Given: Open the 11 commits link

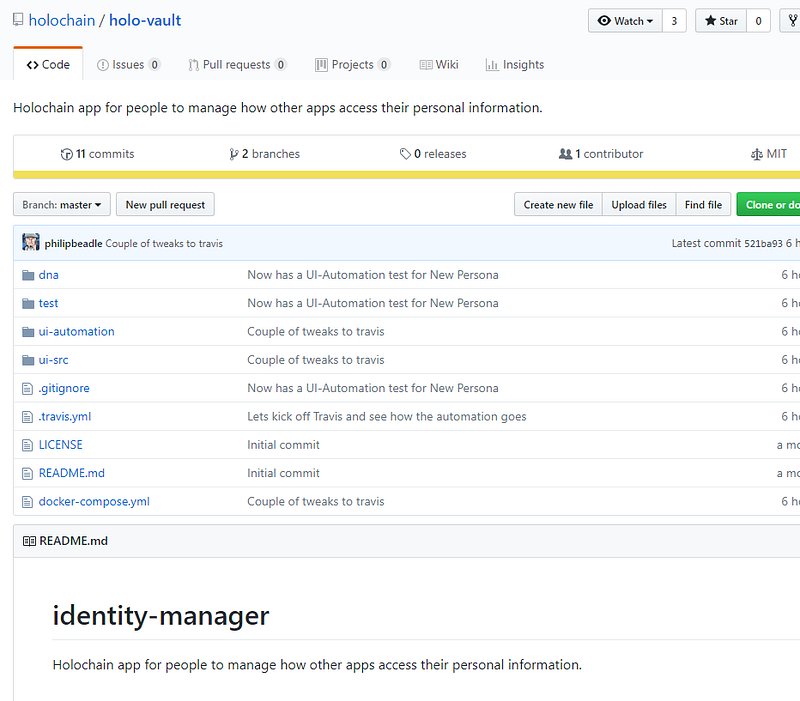Looking at the screenshot, I should pos(98,154).
